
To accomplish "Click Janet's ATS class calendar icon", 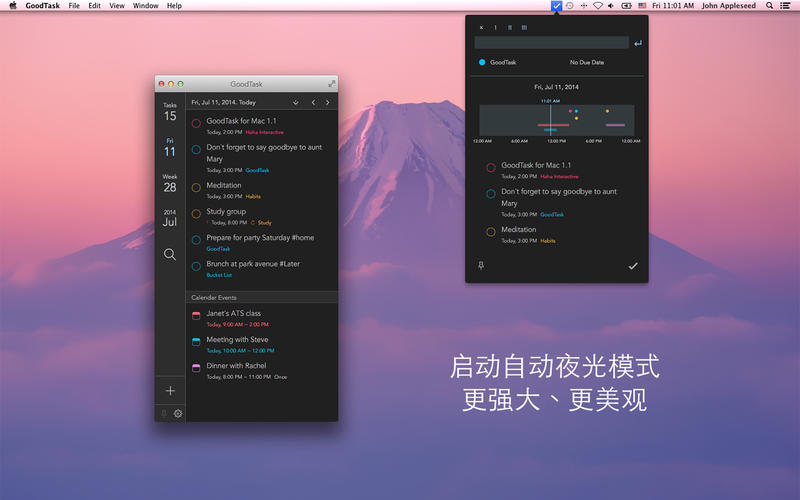I will point(196,316).
